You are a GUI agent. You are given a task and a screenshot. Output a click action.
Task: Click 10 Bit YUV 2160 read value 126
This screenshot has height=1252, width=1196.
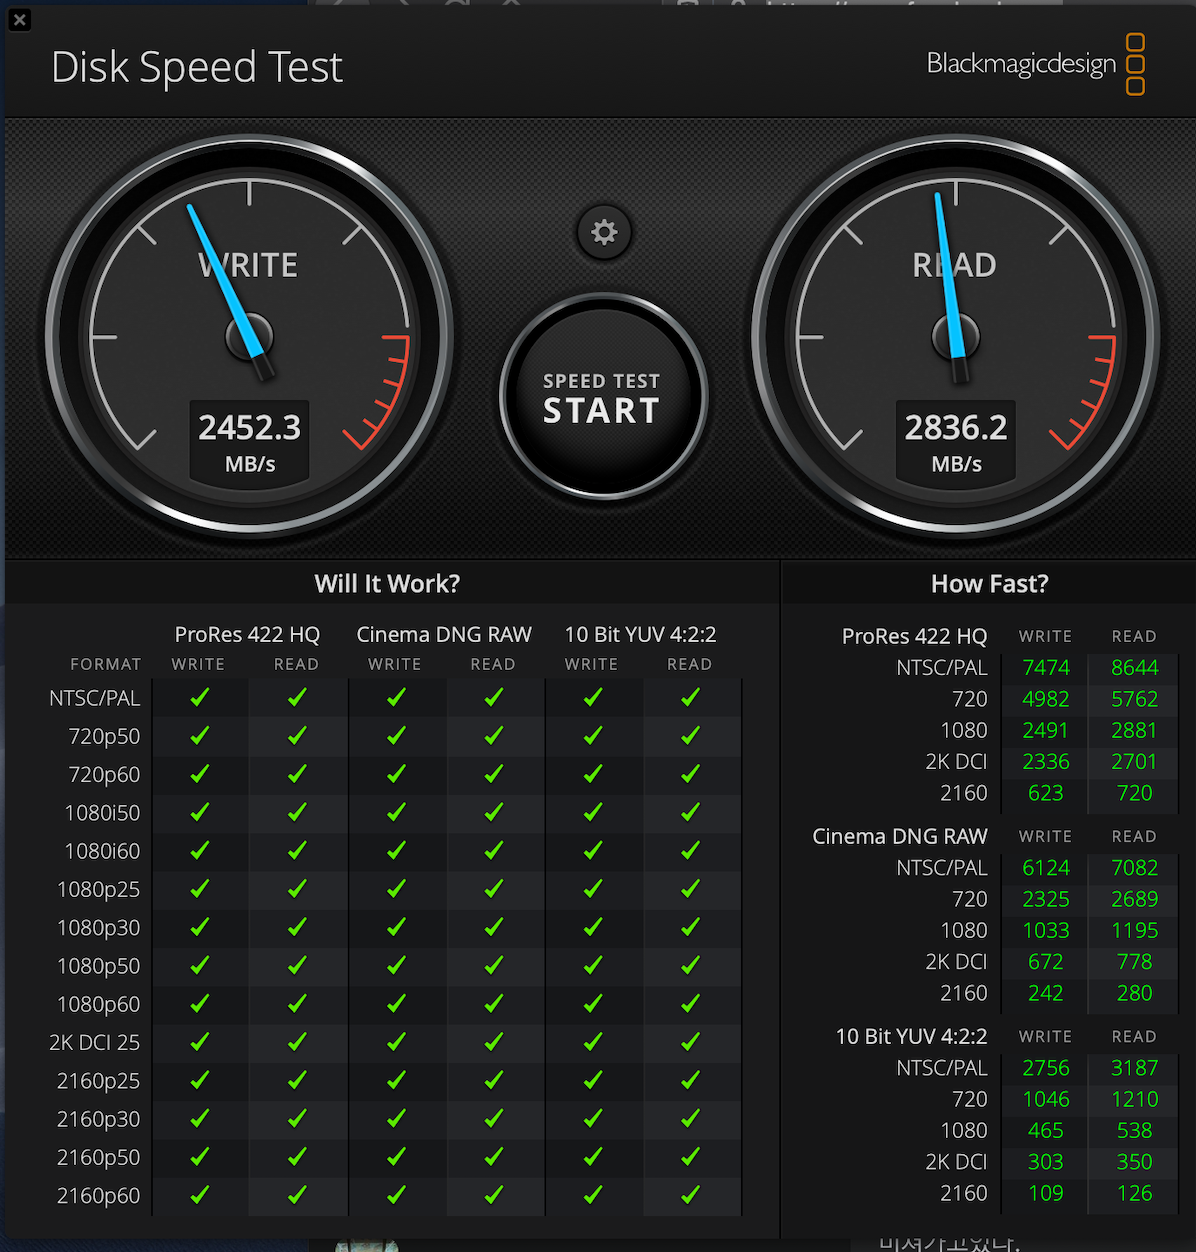1135,1193
